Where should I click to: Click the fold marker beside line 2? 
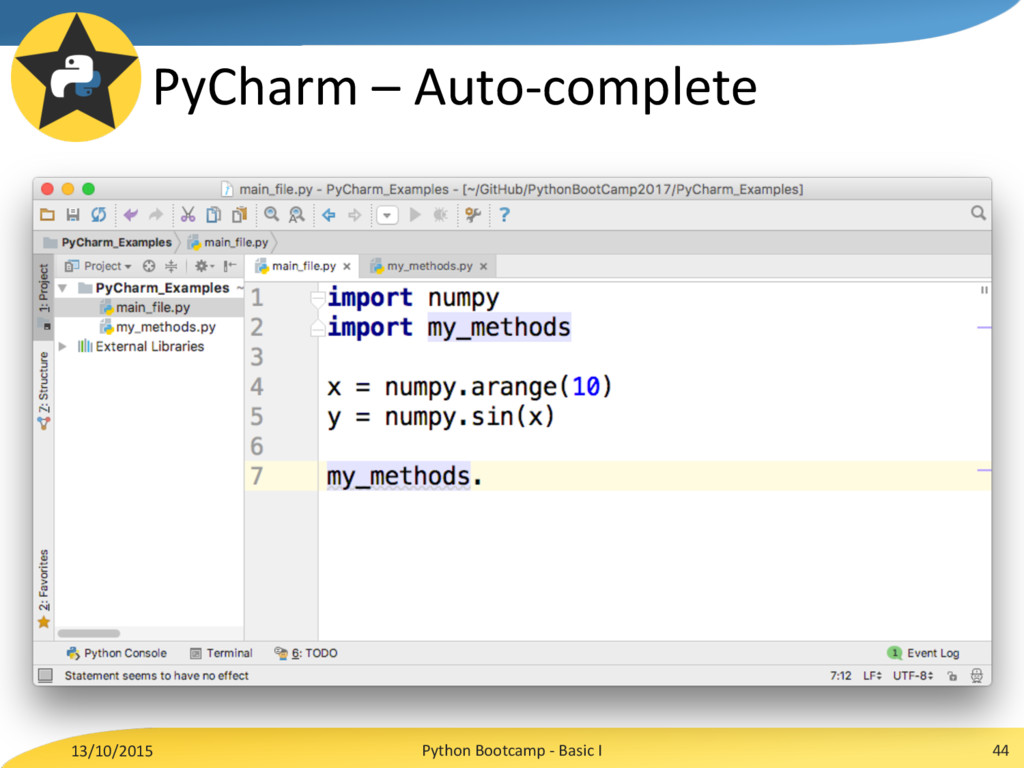[317, 327]
